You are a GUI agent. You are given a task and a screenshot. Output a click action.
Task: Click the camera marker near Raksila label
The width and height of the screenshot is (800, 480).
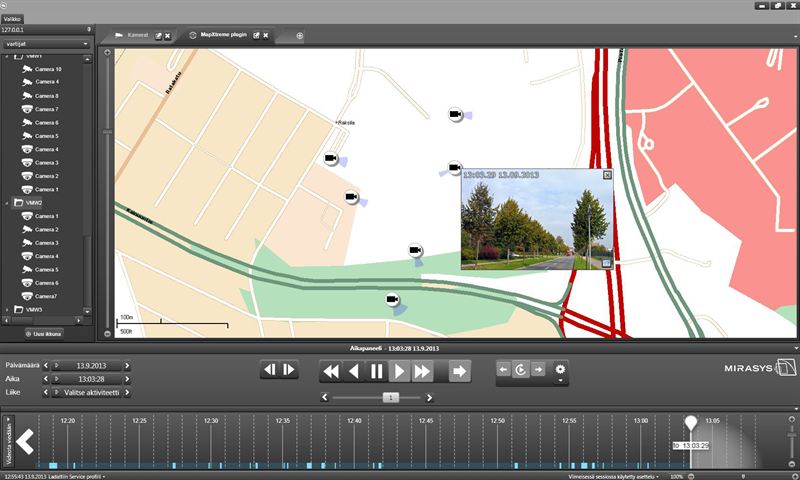coord(331,159)
